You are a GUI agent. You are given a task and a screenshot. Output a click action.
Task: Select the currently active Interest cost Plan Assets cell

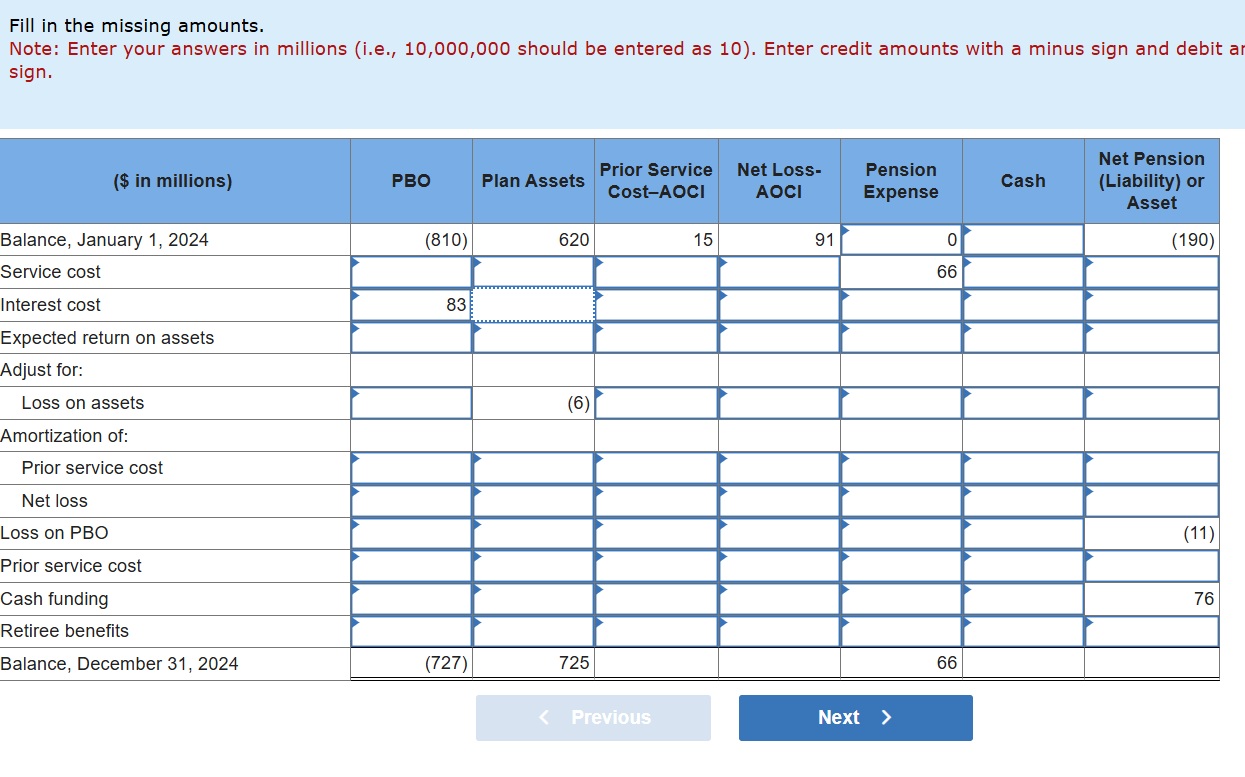point(533,305)
